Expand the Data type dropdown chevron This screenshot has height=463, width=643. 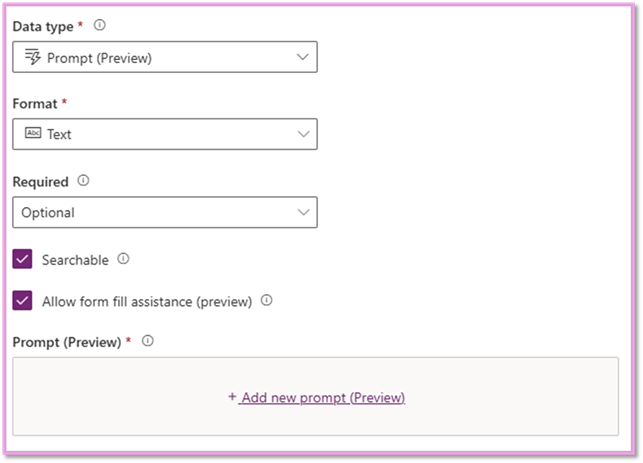[x=303, y=57]
